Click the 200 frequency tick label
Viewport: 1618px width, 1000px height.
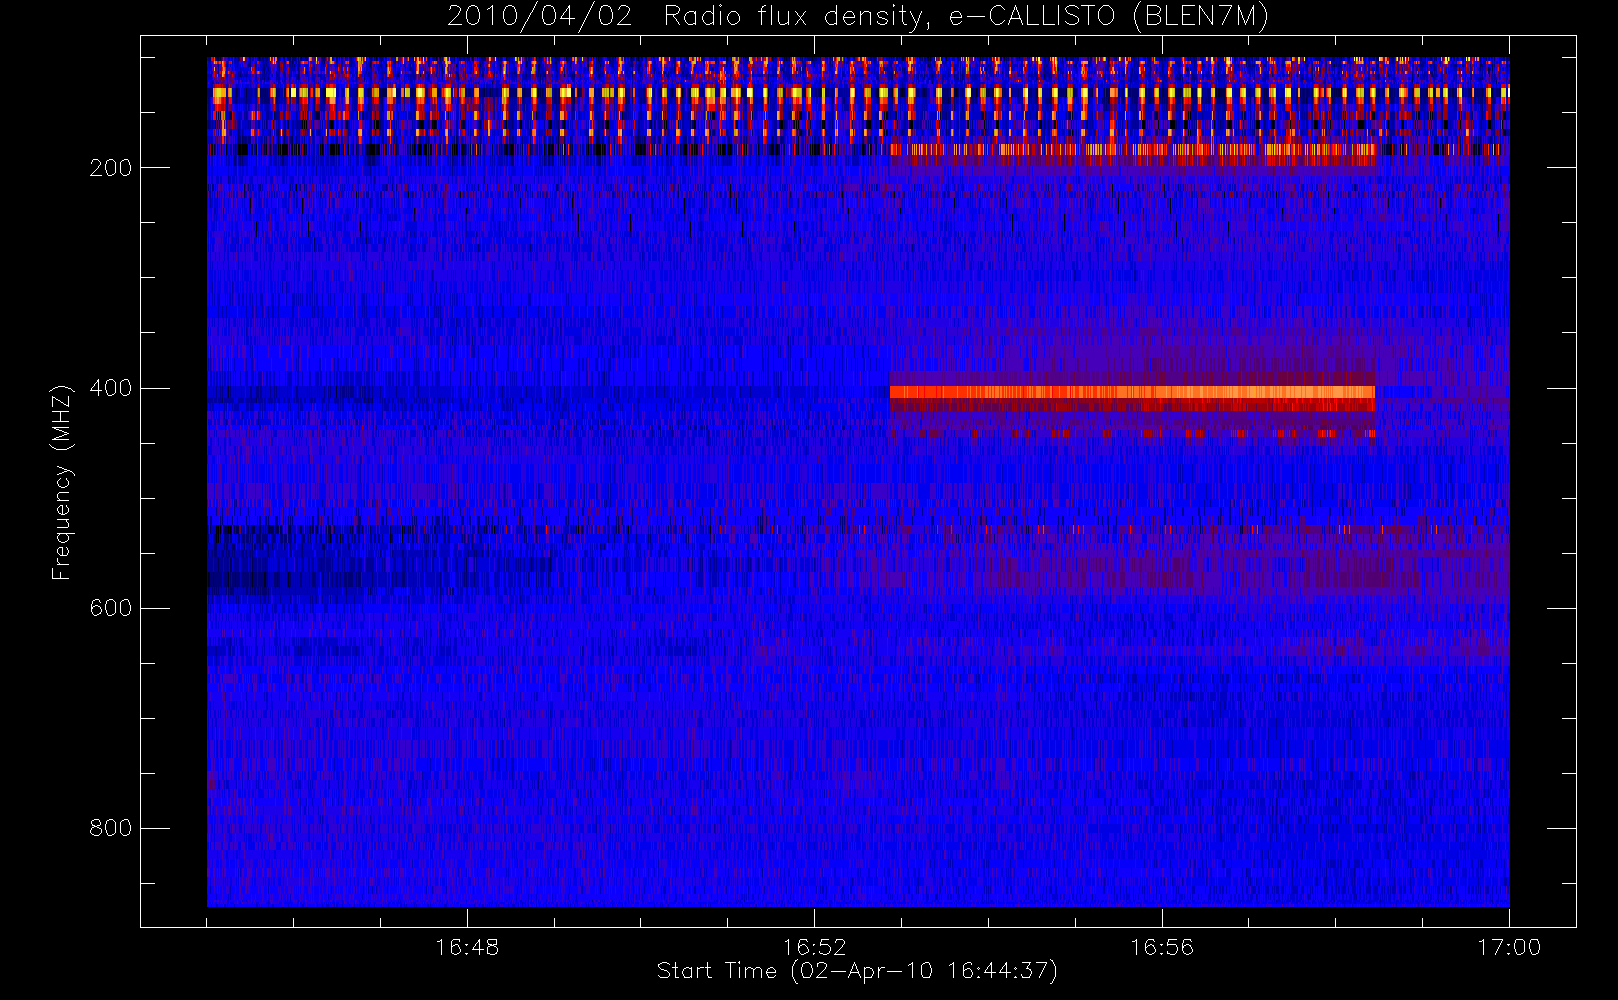click(x=111, y=168)
